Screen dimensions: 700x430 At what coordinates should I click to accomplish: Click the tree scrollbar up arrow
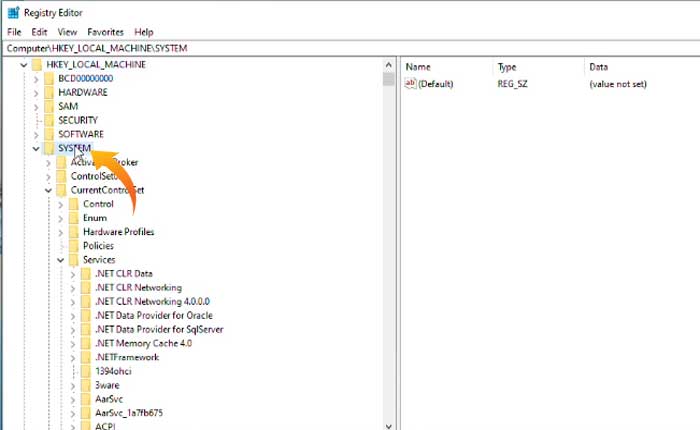pos(388,65)
